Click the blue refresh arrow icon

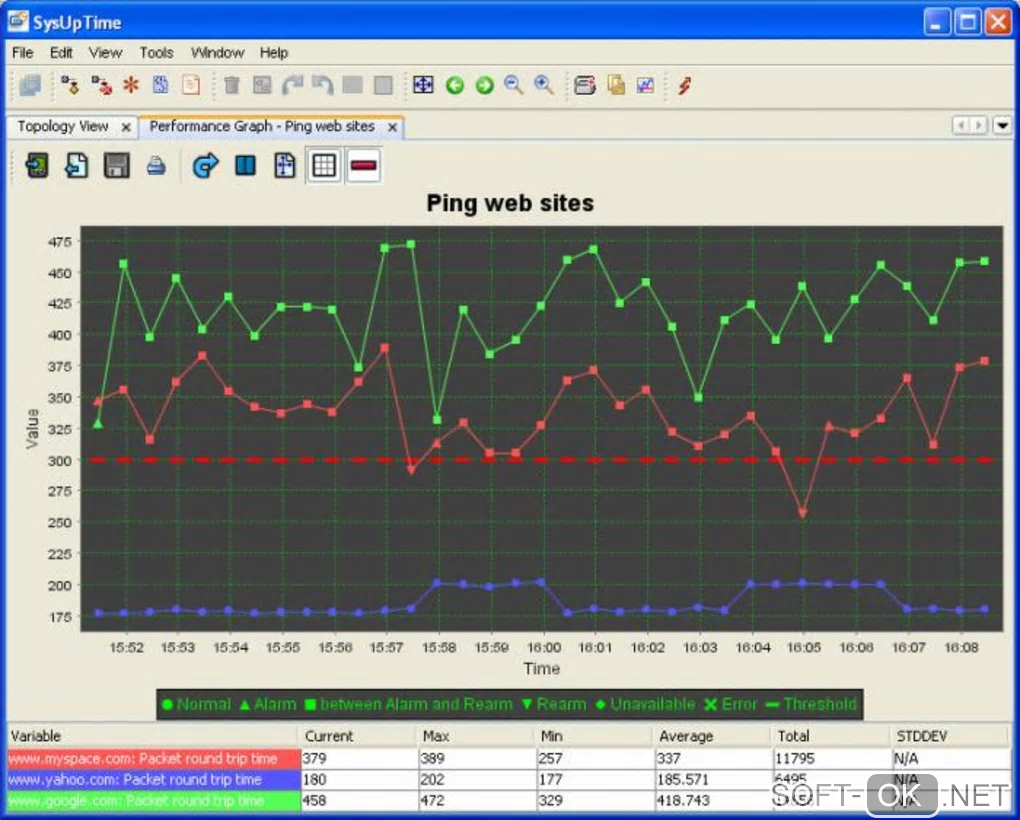click(x=206, y=165)
